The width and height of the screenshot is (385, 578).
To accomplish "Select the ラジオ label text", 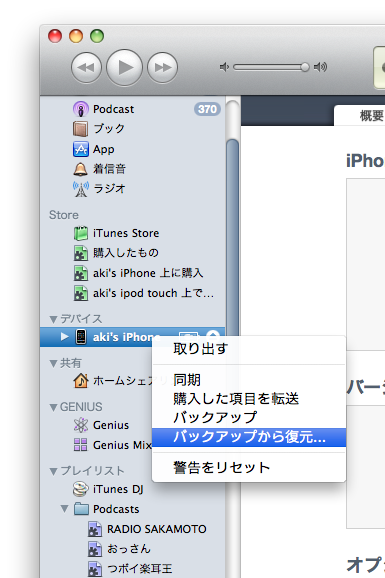I will (x=109, y=189).
